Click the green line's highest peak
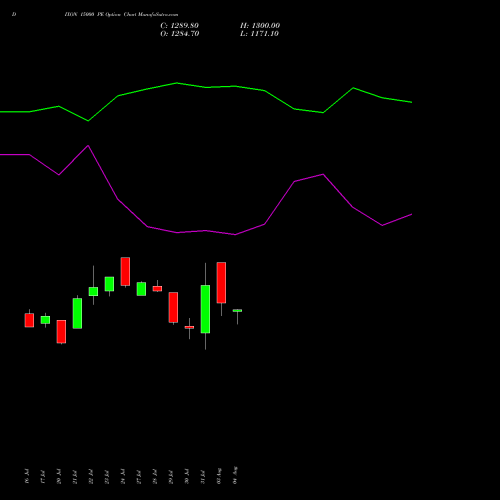This screenshot has width=500, height=500. coord(177,83)
